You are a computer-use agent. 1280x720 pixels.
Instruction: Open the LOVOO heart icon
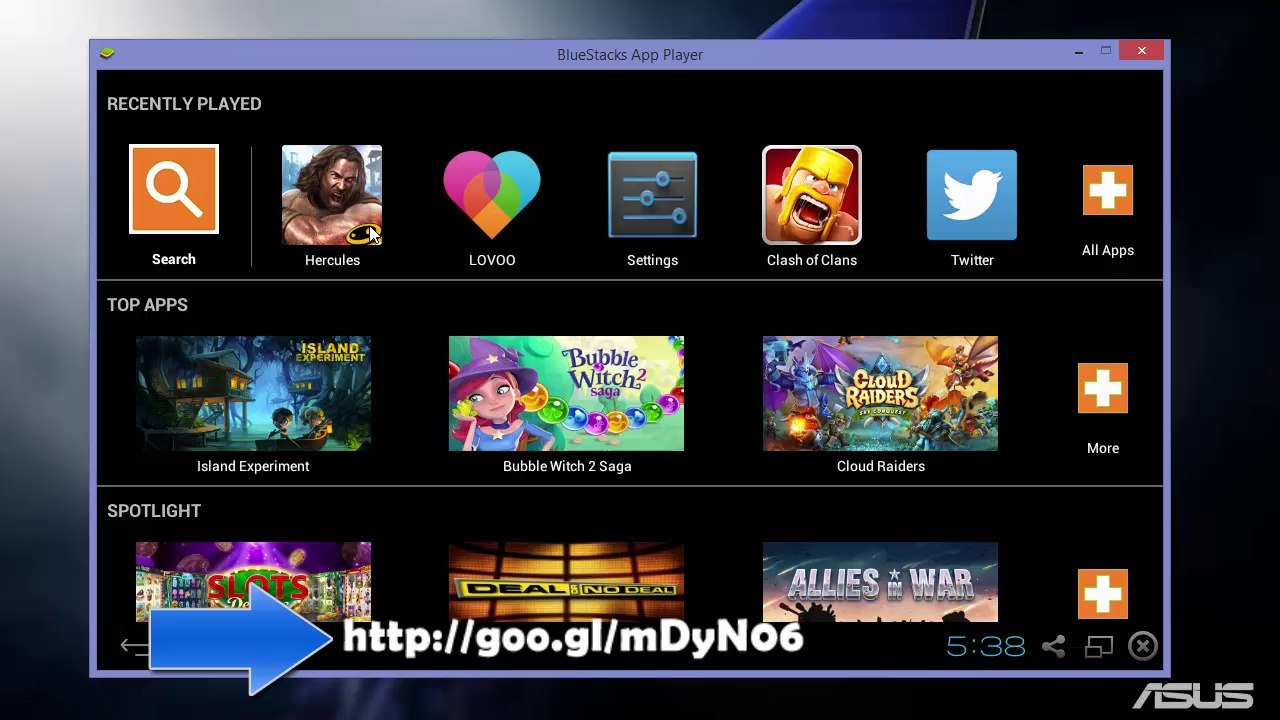coord(492,195)
